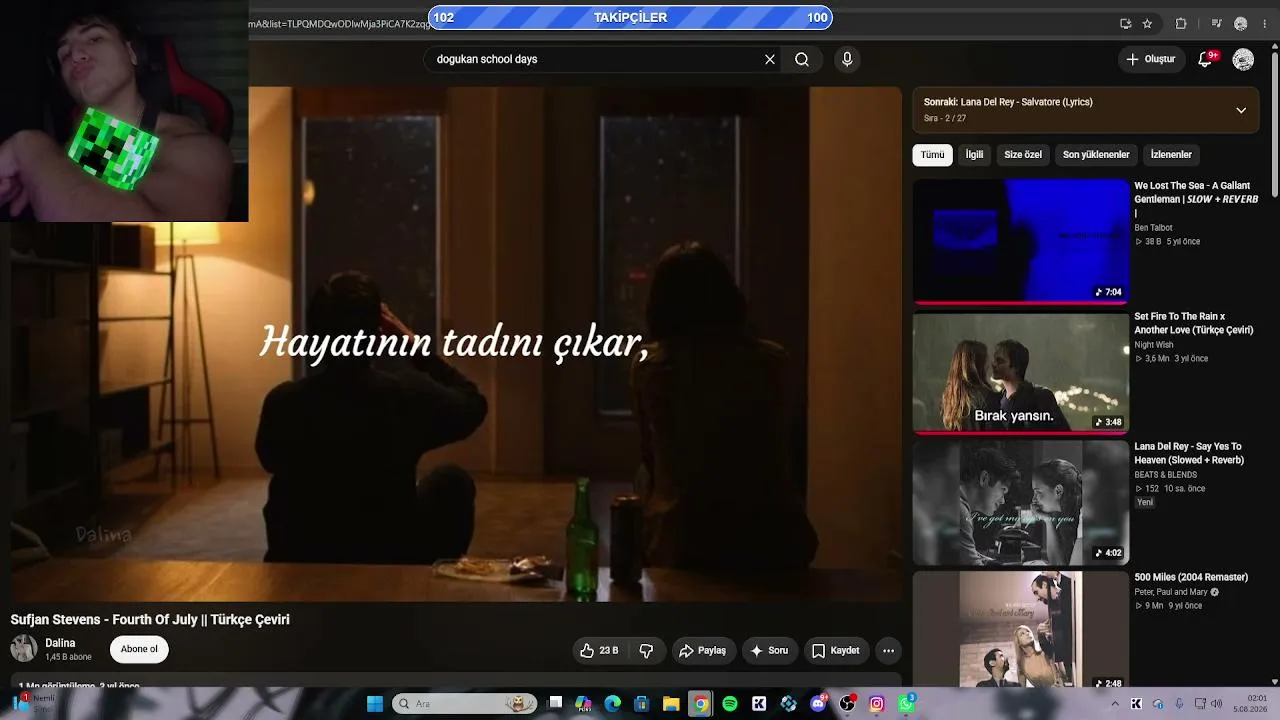Open Discord from the taskbar
This screenshot has height=720, width=1280.
[818, 704]
